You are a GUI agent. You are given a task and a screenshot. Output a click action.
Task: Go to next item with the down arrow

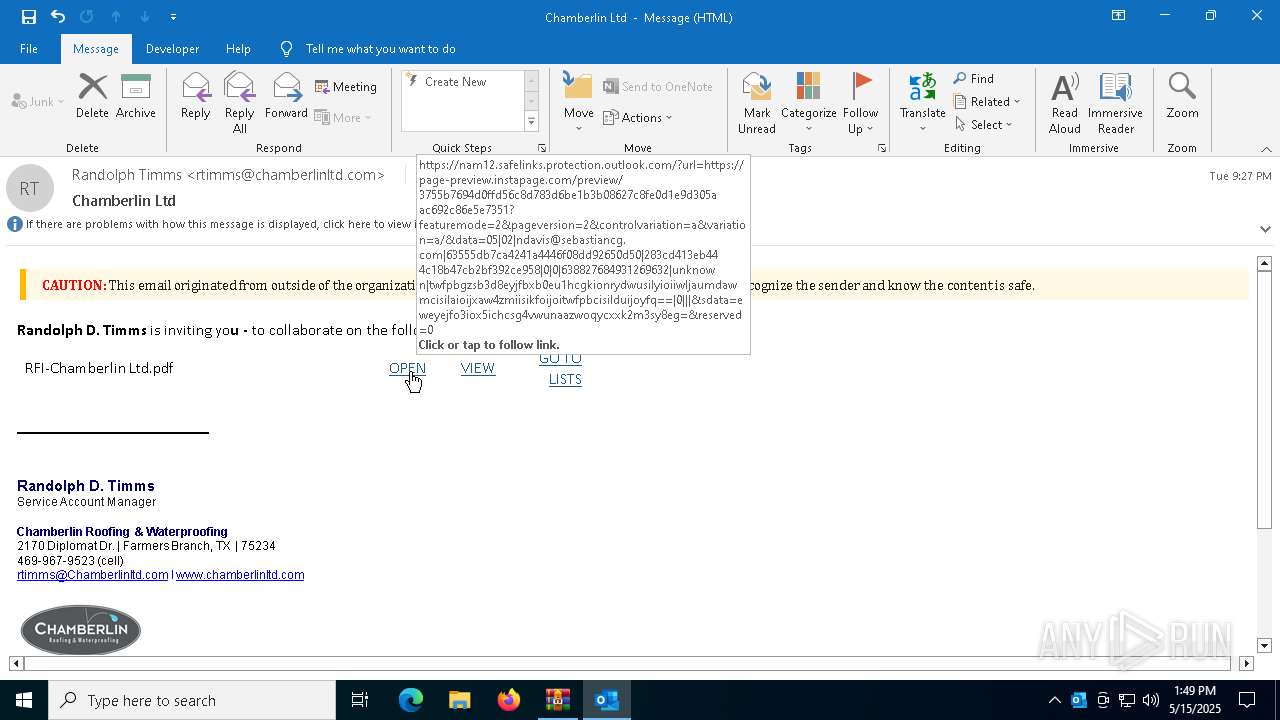tap(145, 16)
